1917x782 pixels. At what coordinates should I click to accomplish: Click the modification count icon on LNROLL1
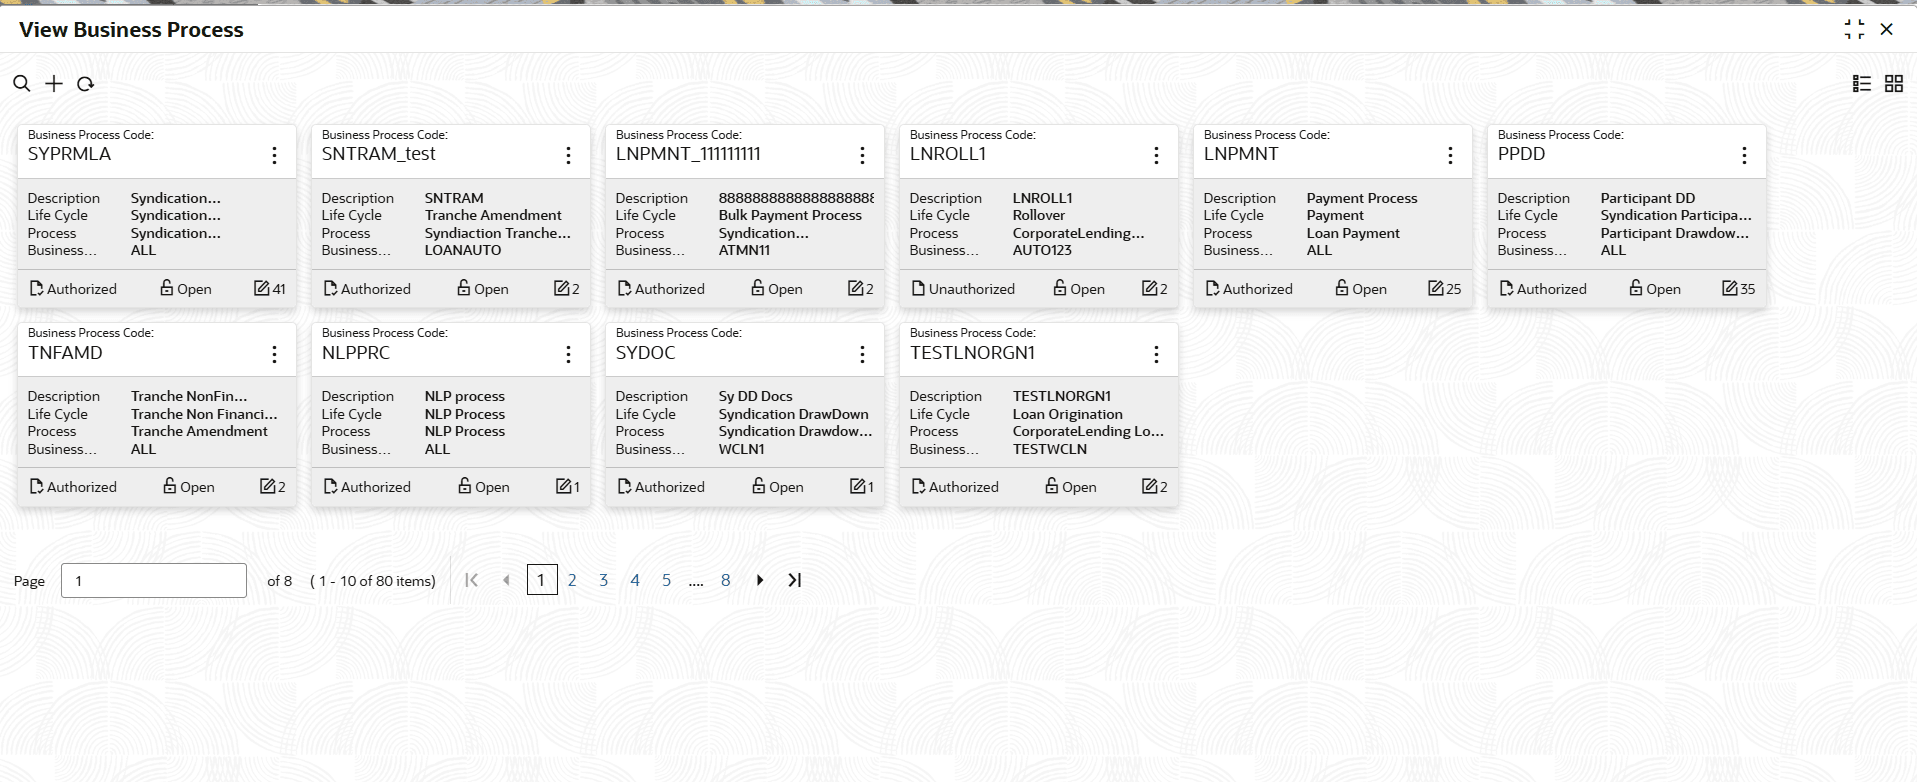click(1149, 288)
